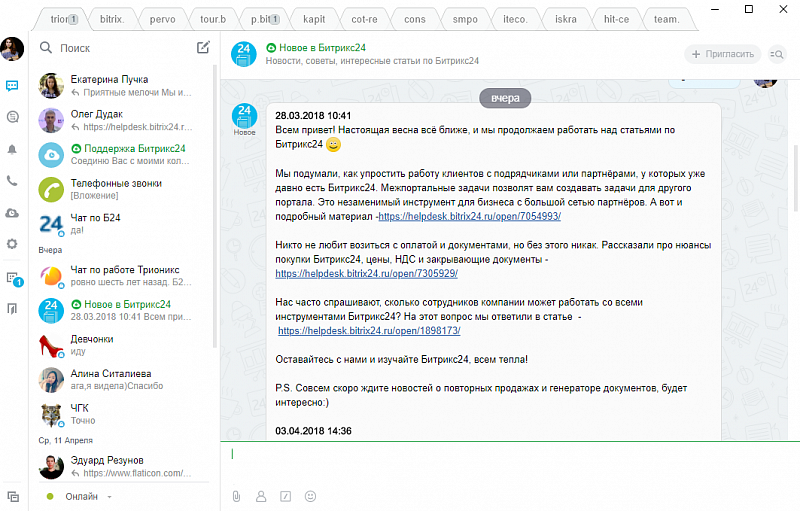Open the ЧГК chat
This screenshot has height=511, width=800.
pos(122,414)
